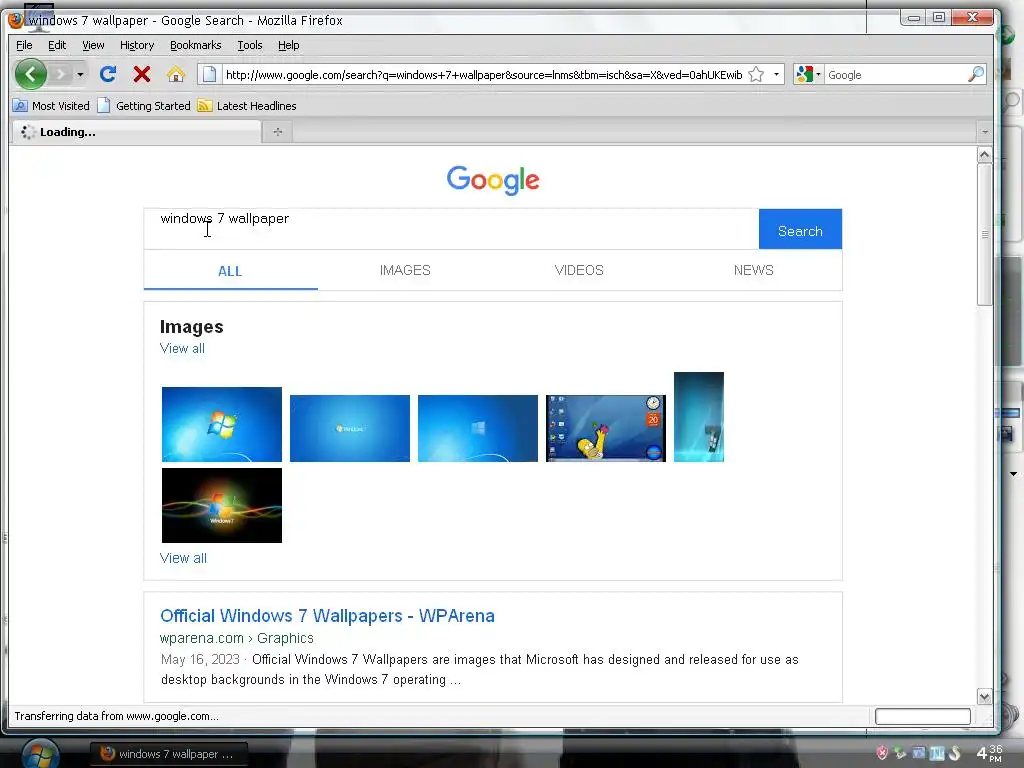This screenshot has width=1024, height=768.
Task: Select the ALL results tab
Action: [230, 271]
